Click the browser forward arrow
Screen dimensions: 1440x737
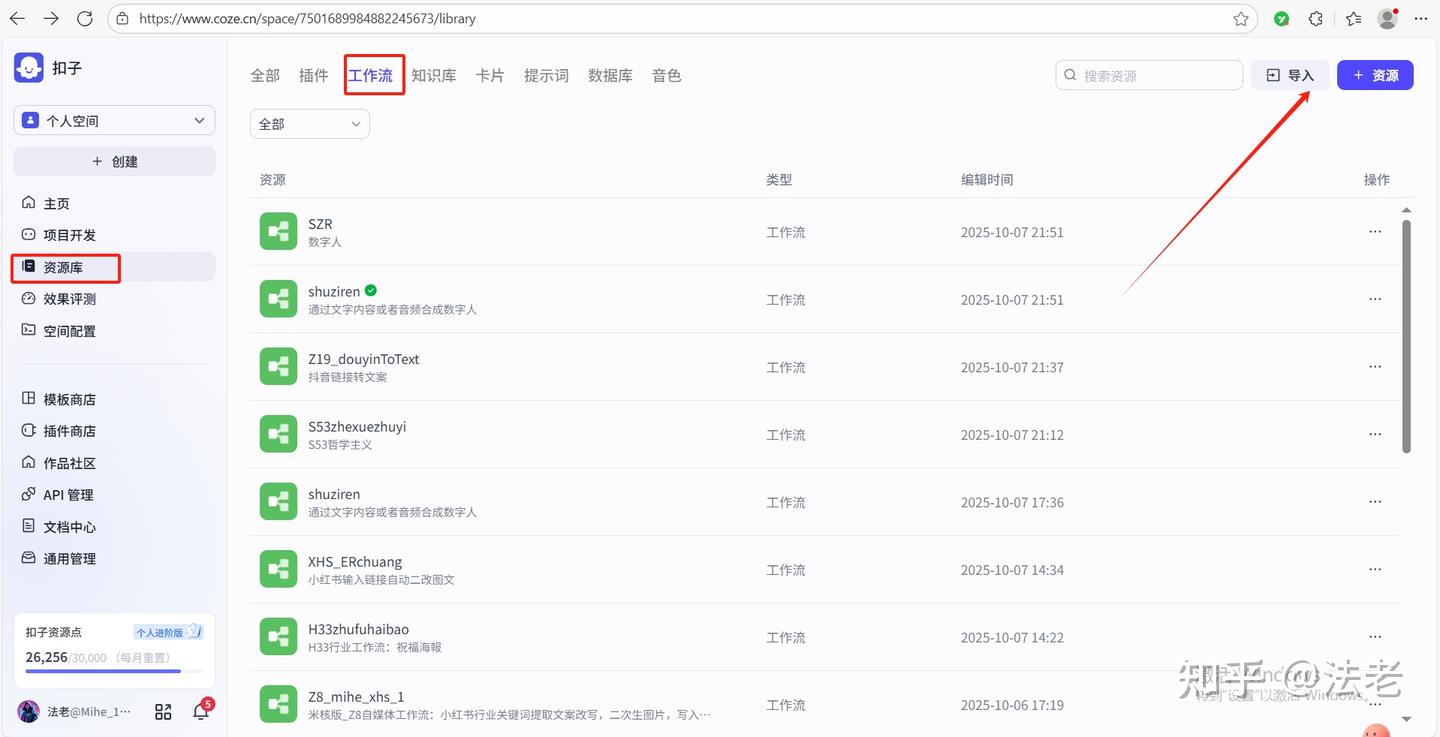[x=51, y=19]
